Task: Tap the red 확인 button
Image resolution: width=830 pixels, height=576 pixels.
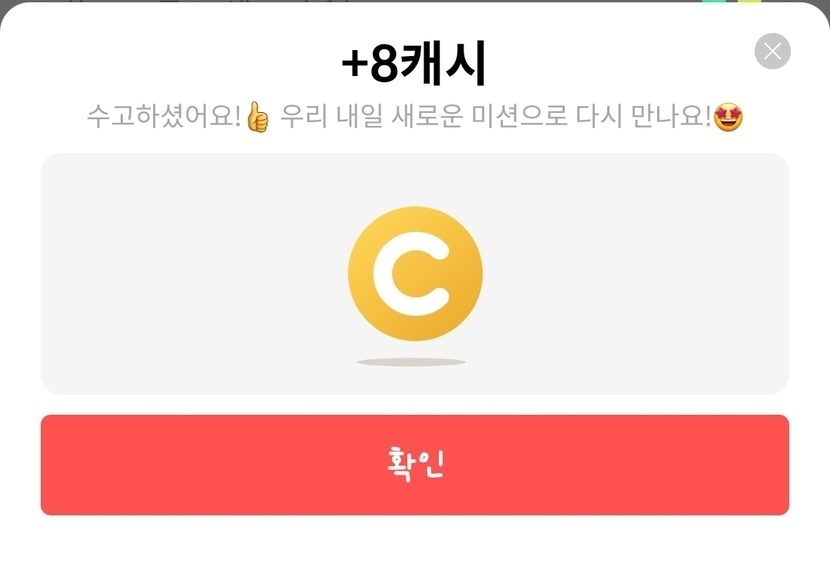Action: pyautogui.click(x=415, y=465)
